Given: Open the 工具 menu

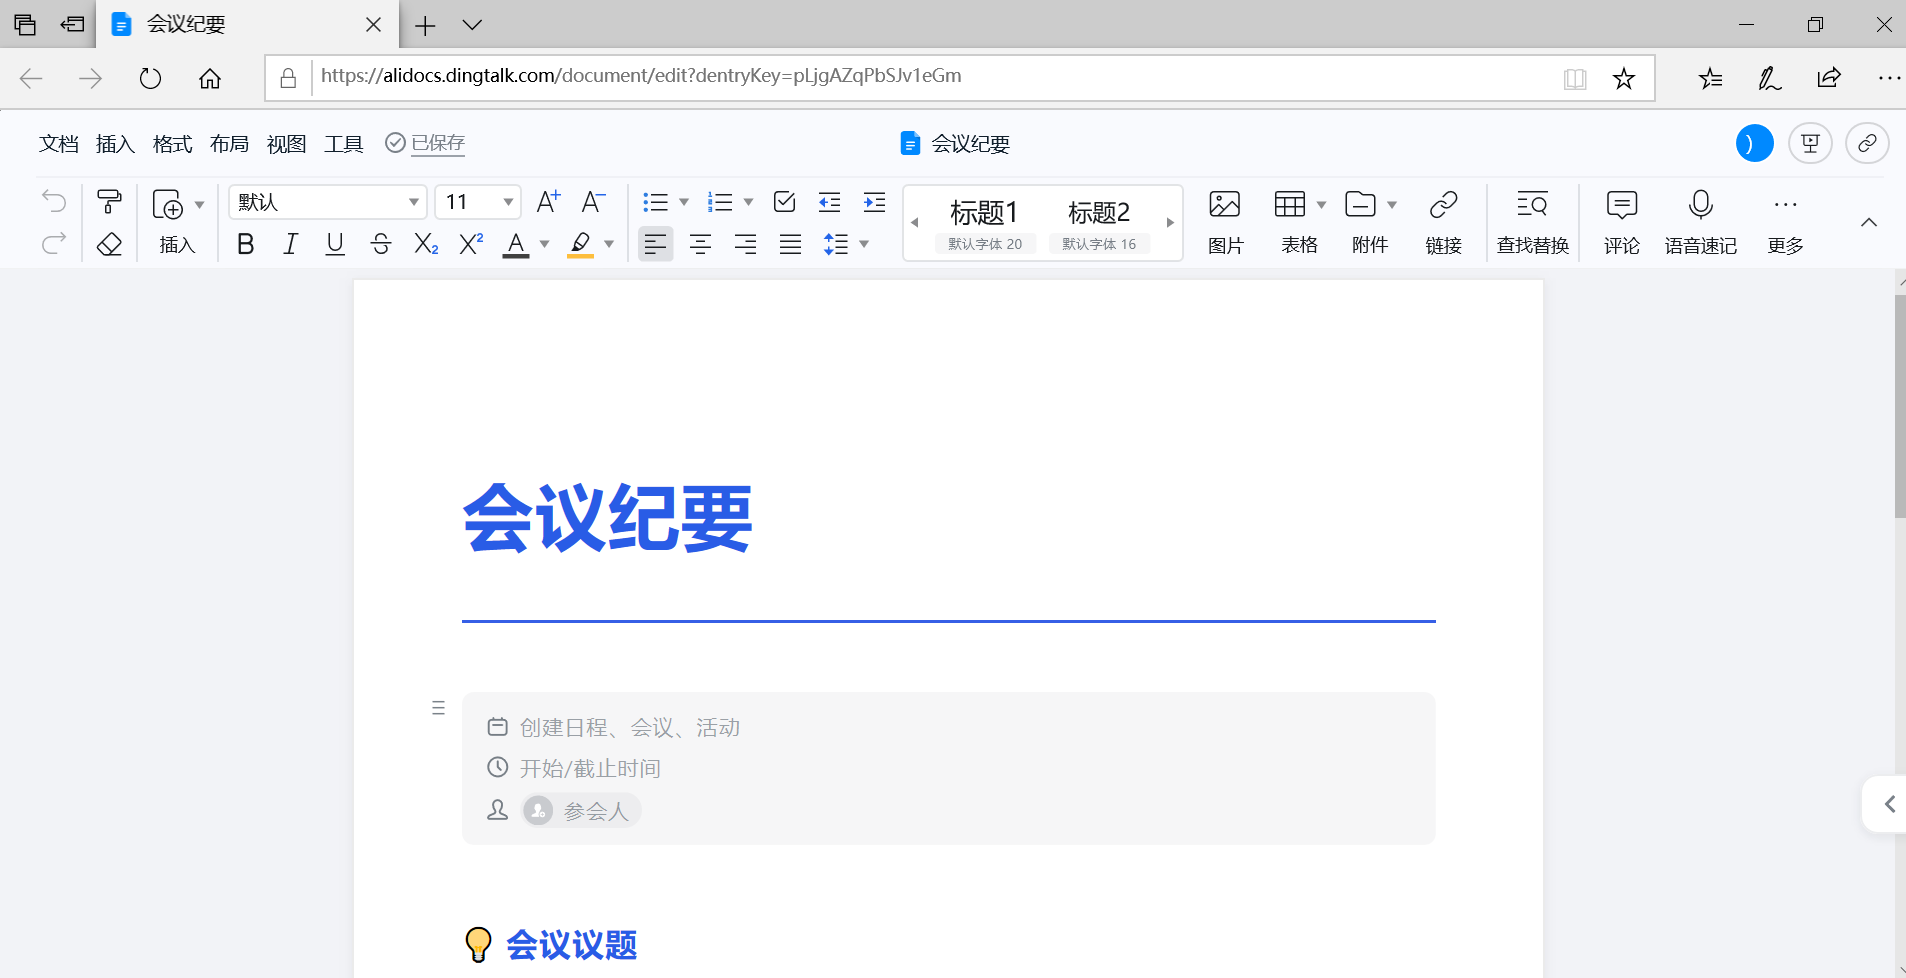Looking at the screenshot, I should point(343,144).
